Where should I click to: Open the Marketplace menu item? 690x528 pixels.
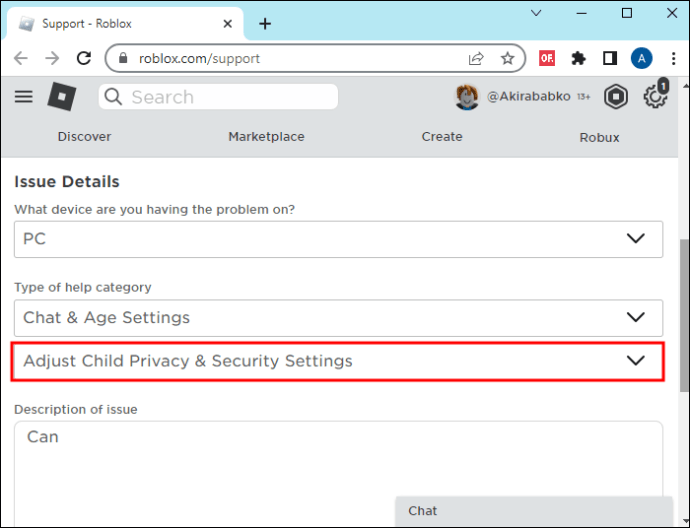[x=266, y=137]
